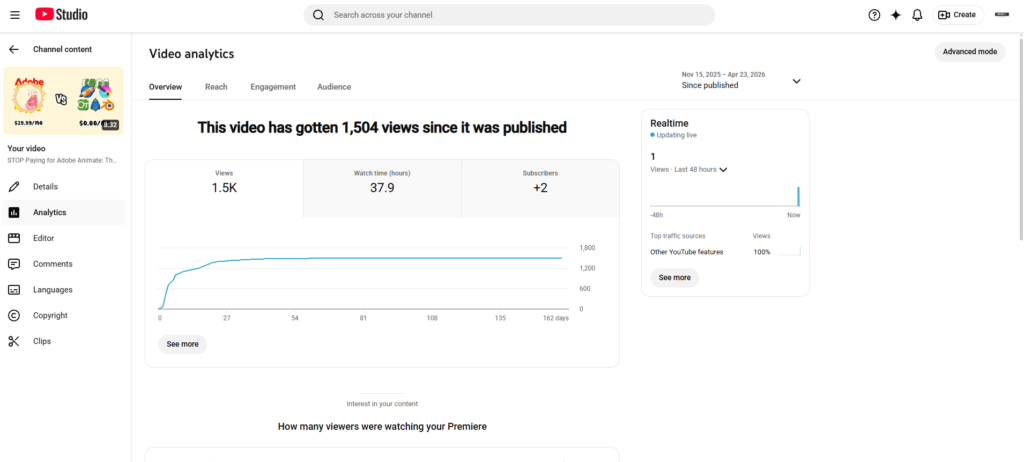Open the hamburger navigation menu
Image resolution: width=1024 pixels, height=462 pixels.
[x=13, y=14]
